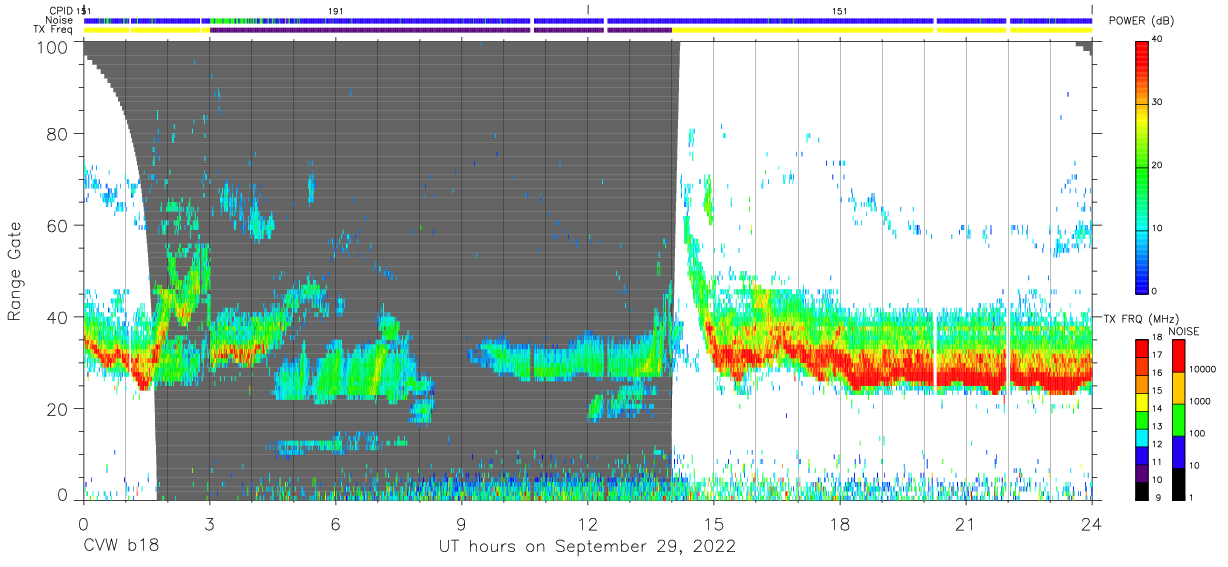The height and width of the screenshot is (567, 1228).
Task: Click the tick mark above the noise strip
Action: point(588,10)
